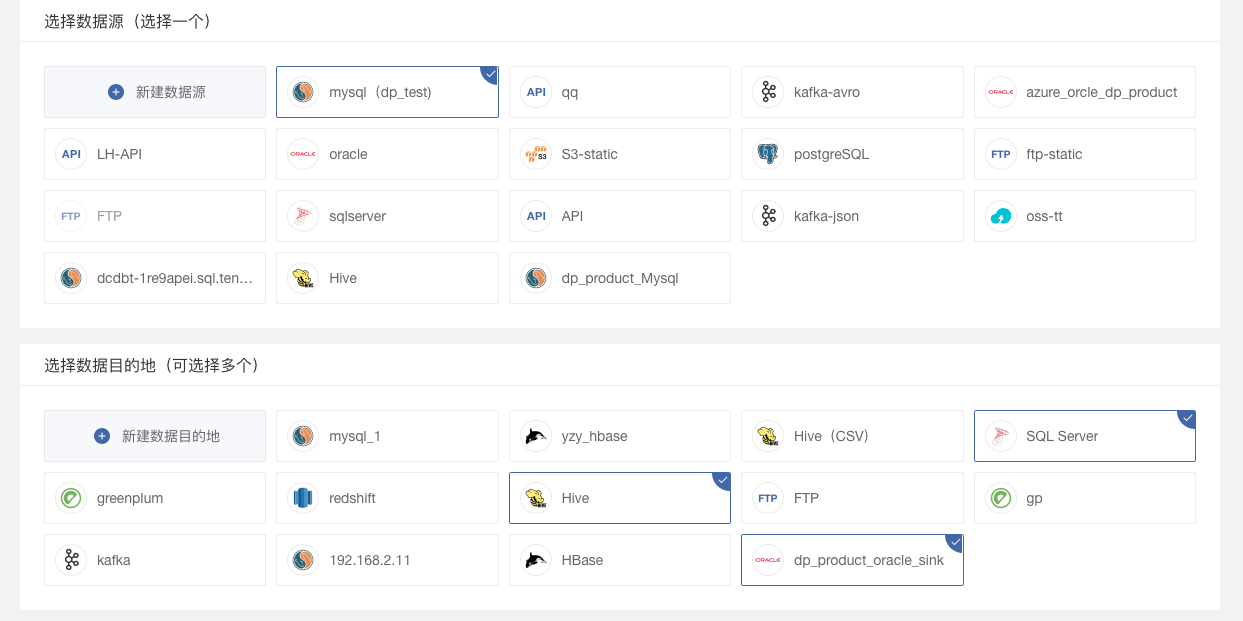Uncheck the dp_product_oracle_sink checkmark

(x=955, y=542)
